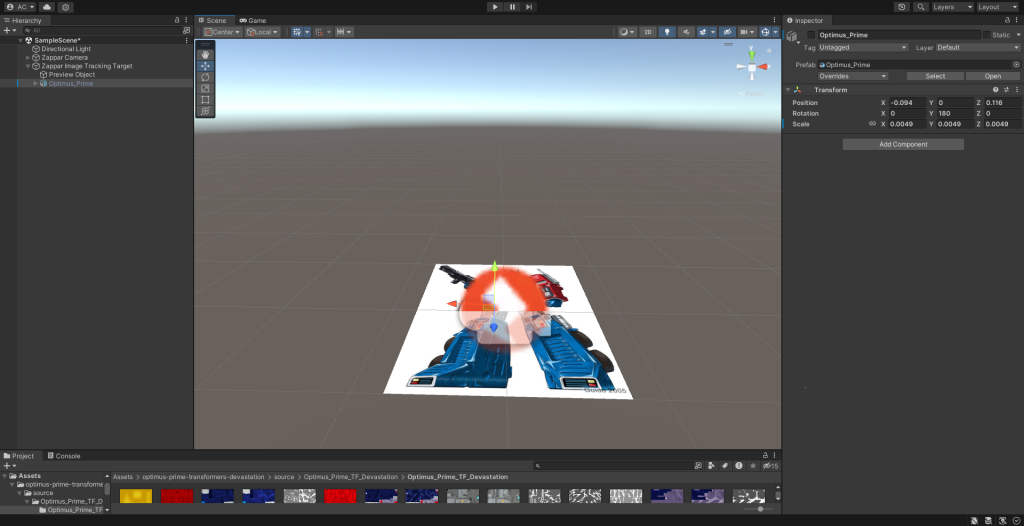This screenshot has height=526, width=1024.
Task: Select the Rotate tool
Action: click(205, 77)
